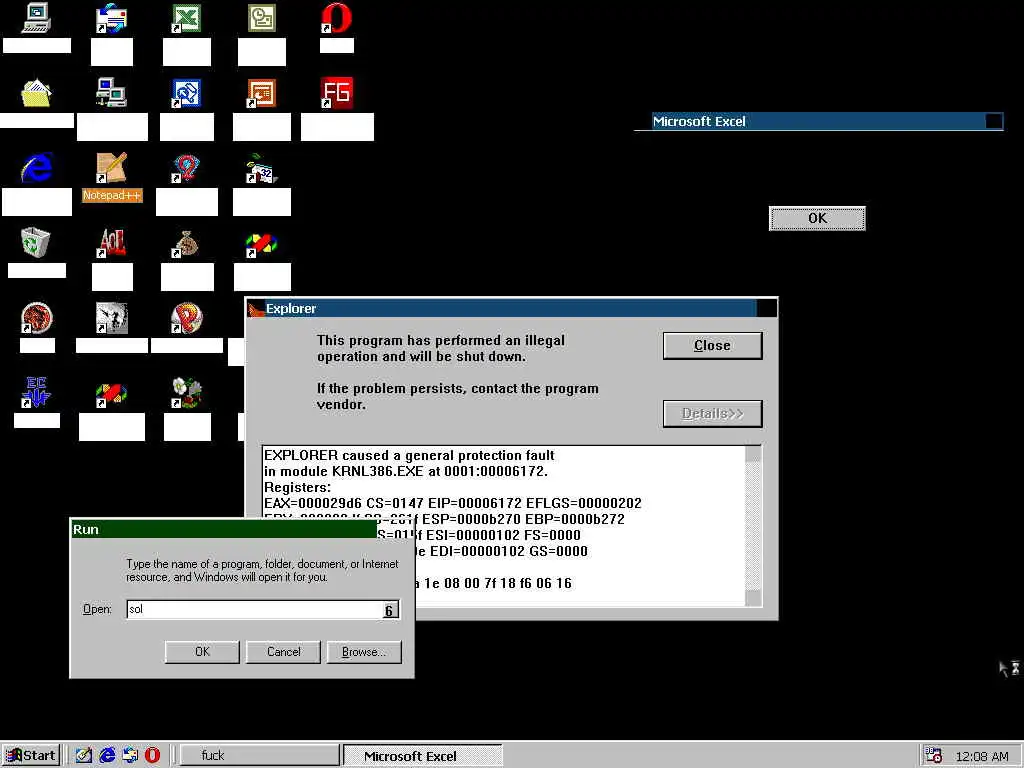Click the "EAX=000029d6 CS=0147" register line
The image size is (1024, 768).
pos(453,503)
